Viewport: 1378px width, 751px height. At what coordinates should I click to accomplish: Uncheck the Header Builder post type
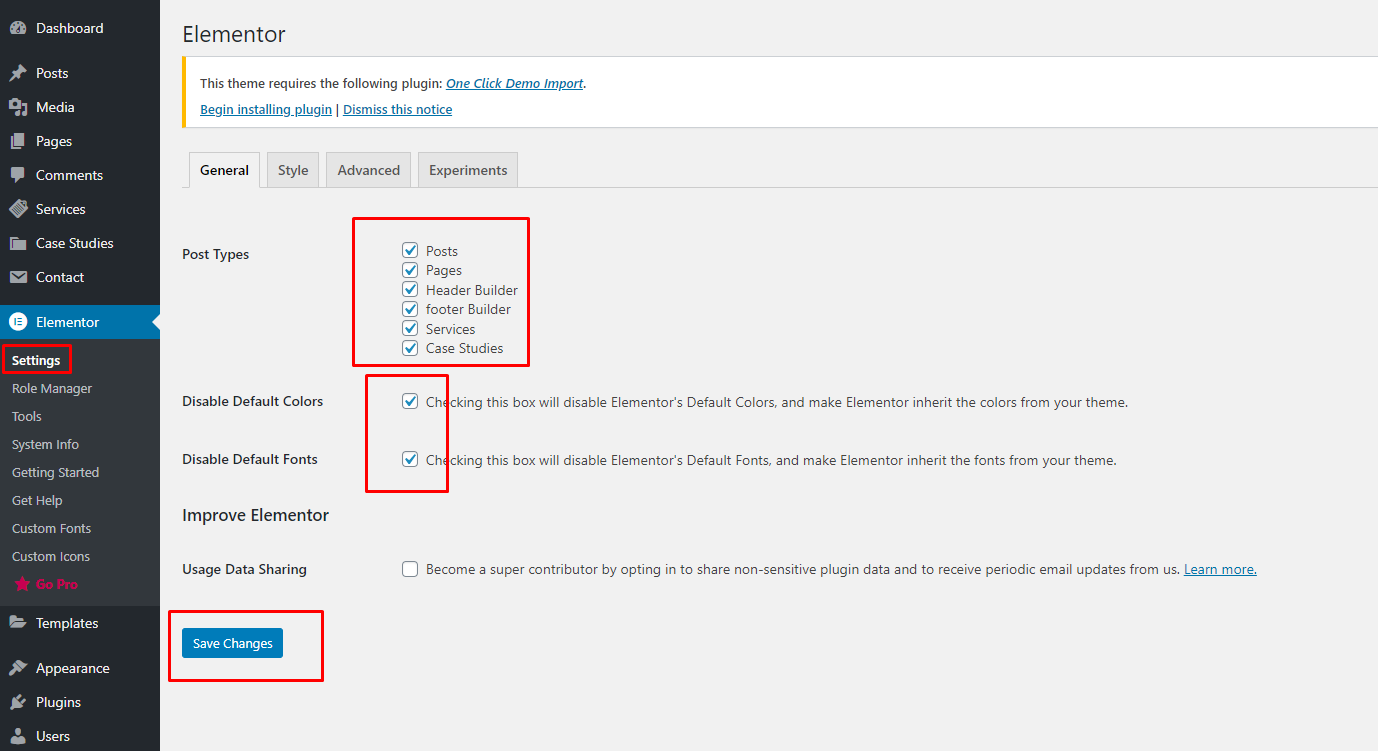click(x=410, y=290)
